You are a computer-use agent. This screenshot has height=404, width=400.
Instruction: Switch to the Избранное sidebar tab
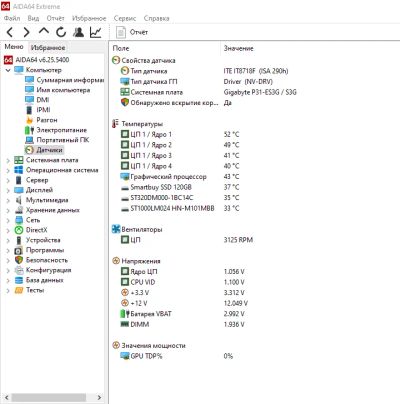click(x=48, y=48)
